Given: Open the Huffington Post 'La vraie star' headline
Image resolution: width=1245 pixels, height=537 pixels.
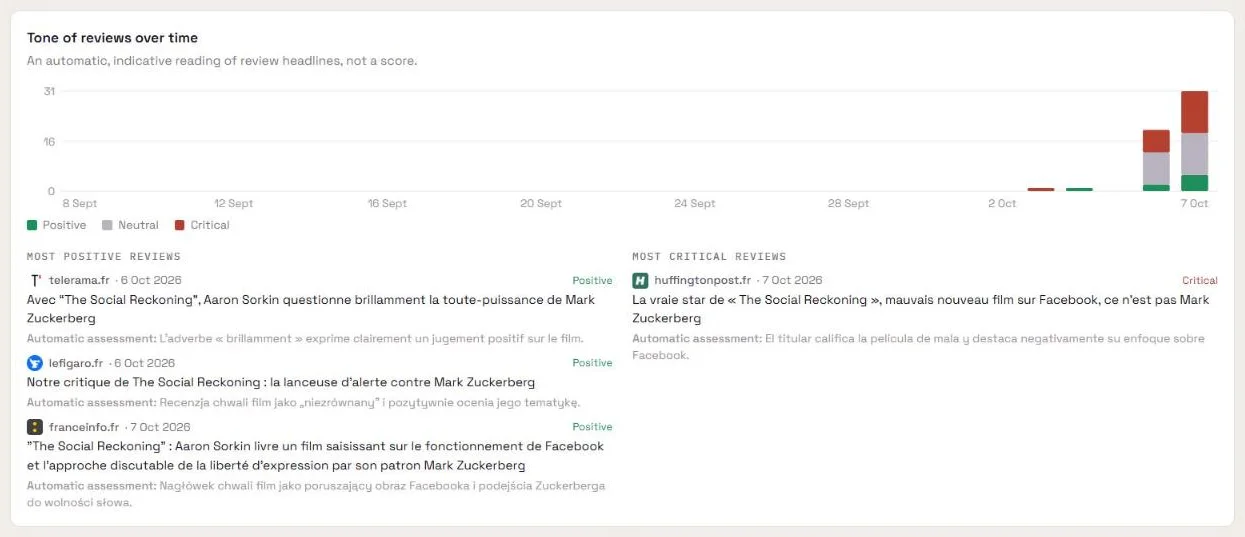Looking at the screenshot, I should [920, 309].
